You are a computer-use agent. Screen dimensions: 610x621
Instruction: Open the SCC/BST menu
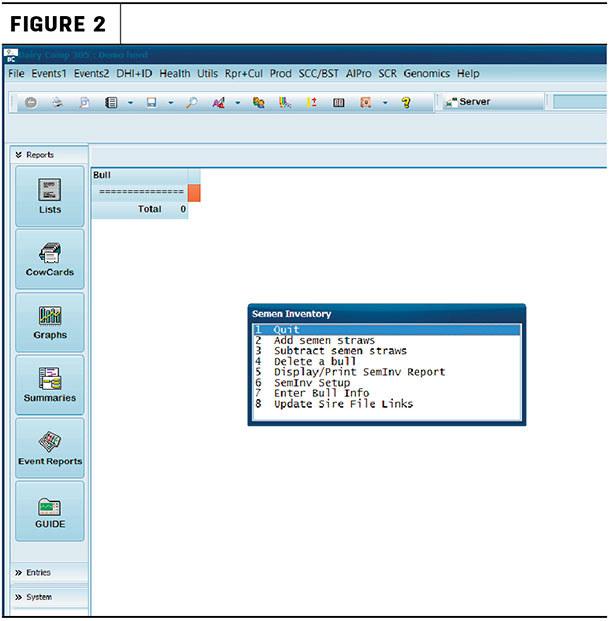point(318,74)
